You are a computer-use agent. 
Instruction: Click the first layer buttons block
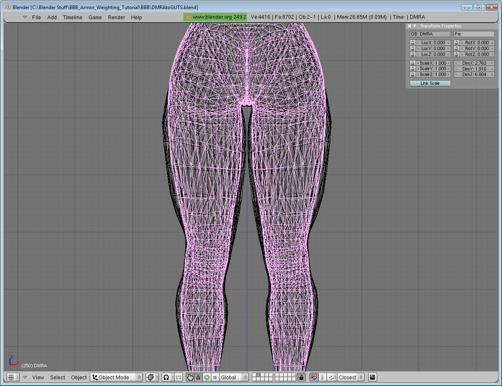coord(262,377)
